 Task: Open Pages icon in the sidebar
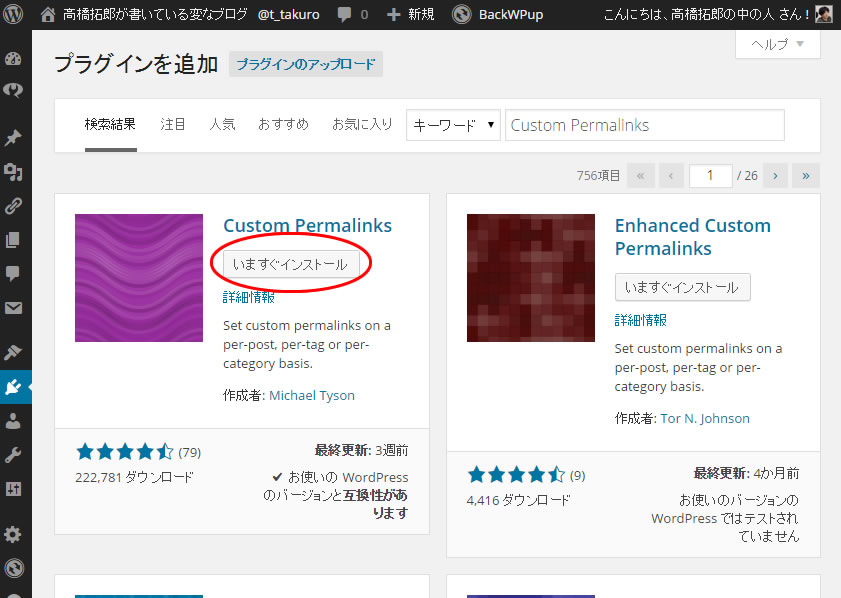click(x=13, y=240)
